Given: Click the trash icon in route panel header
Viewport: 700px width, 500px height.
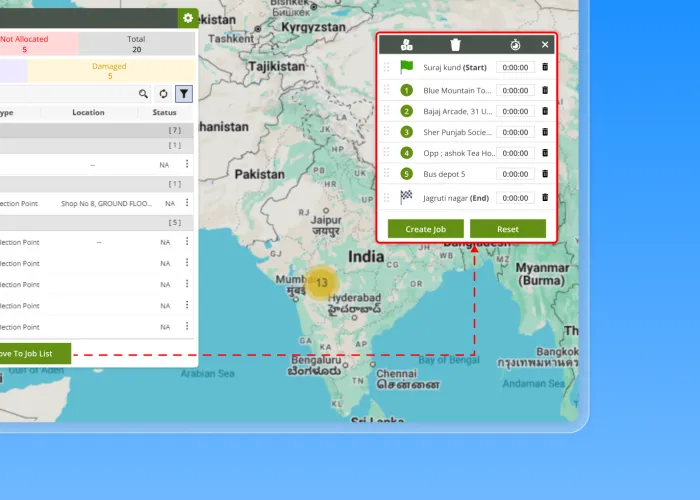Looking at the screenshot, I should click(456, 45).
